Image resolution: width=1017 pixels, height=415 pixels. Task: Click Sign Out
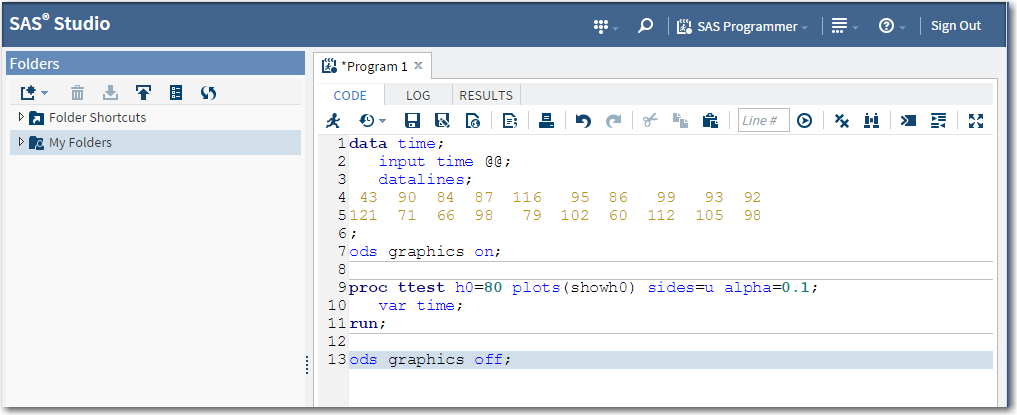(956, 26)
